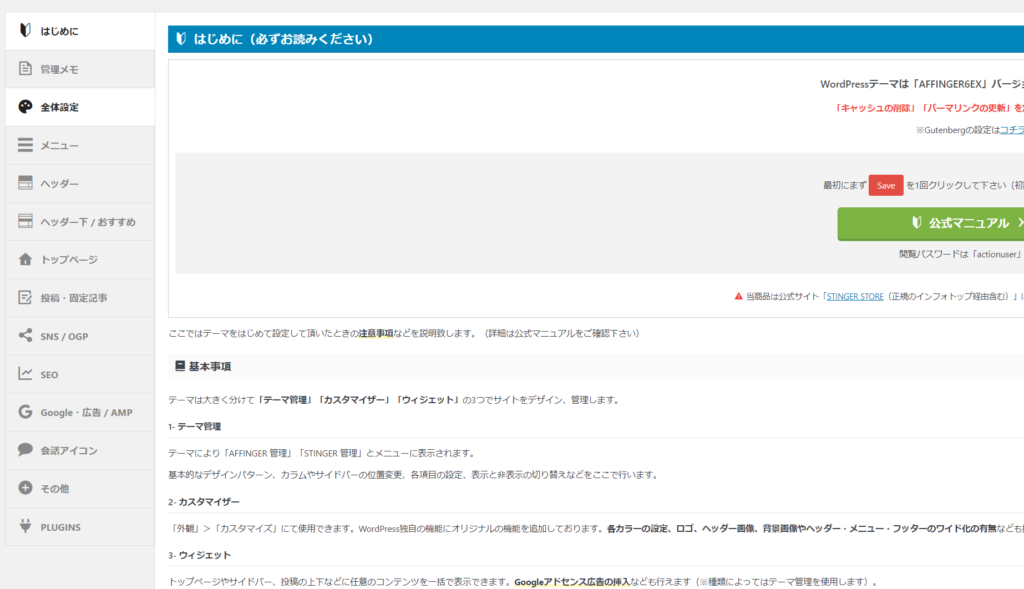The width and height of the screenshot is (1024, 589).
Task: Open the 投稿・固定記事 tab
Action: (80, 298)
